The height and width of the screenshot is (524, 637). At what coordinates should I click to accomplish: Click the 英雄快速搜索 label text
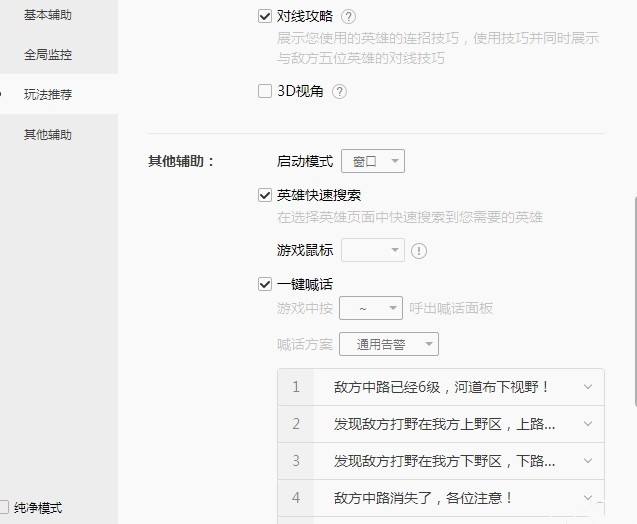coord(319,195)
